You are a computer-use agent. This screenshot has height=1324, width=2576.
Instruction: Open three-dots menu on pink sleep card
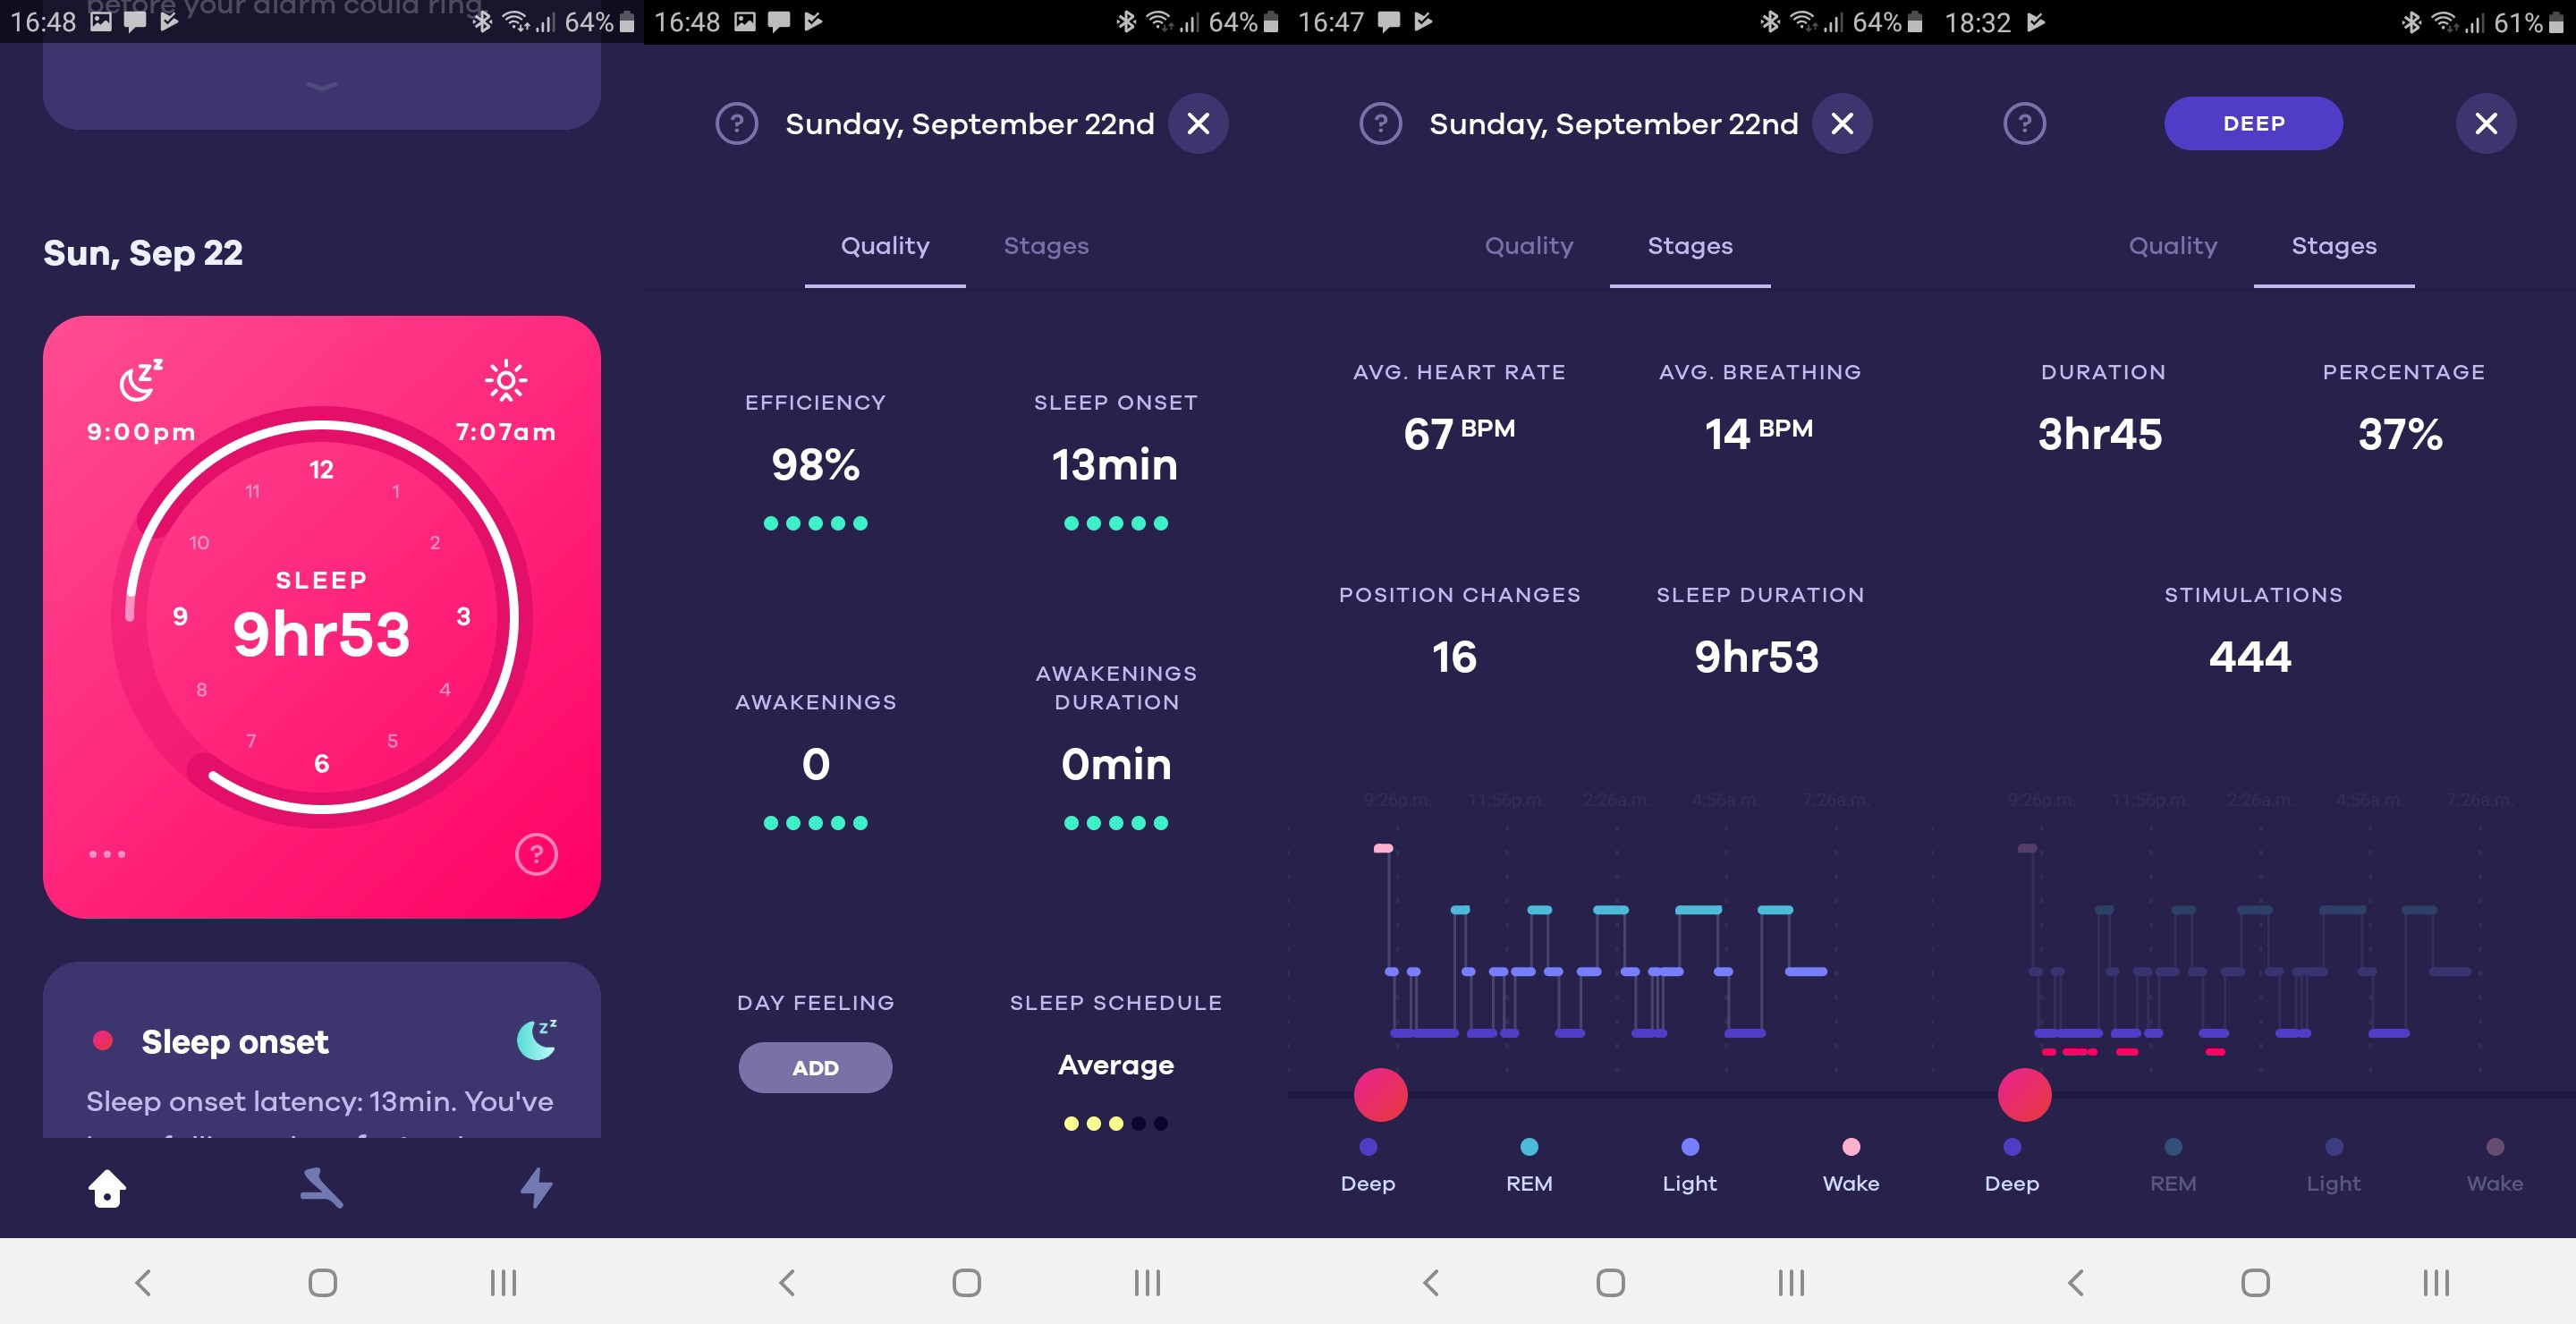pos(107,854)
